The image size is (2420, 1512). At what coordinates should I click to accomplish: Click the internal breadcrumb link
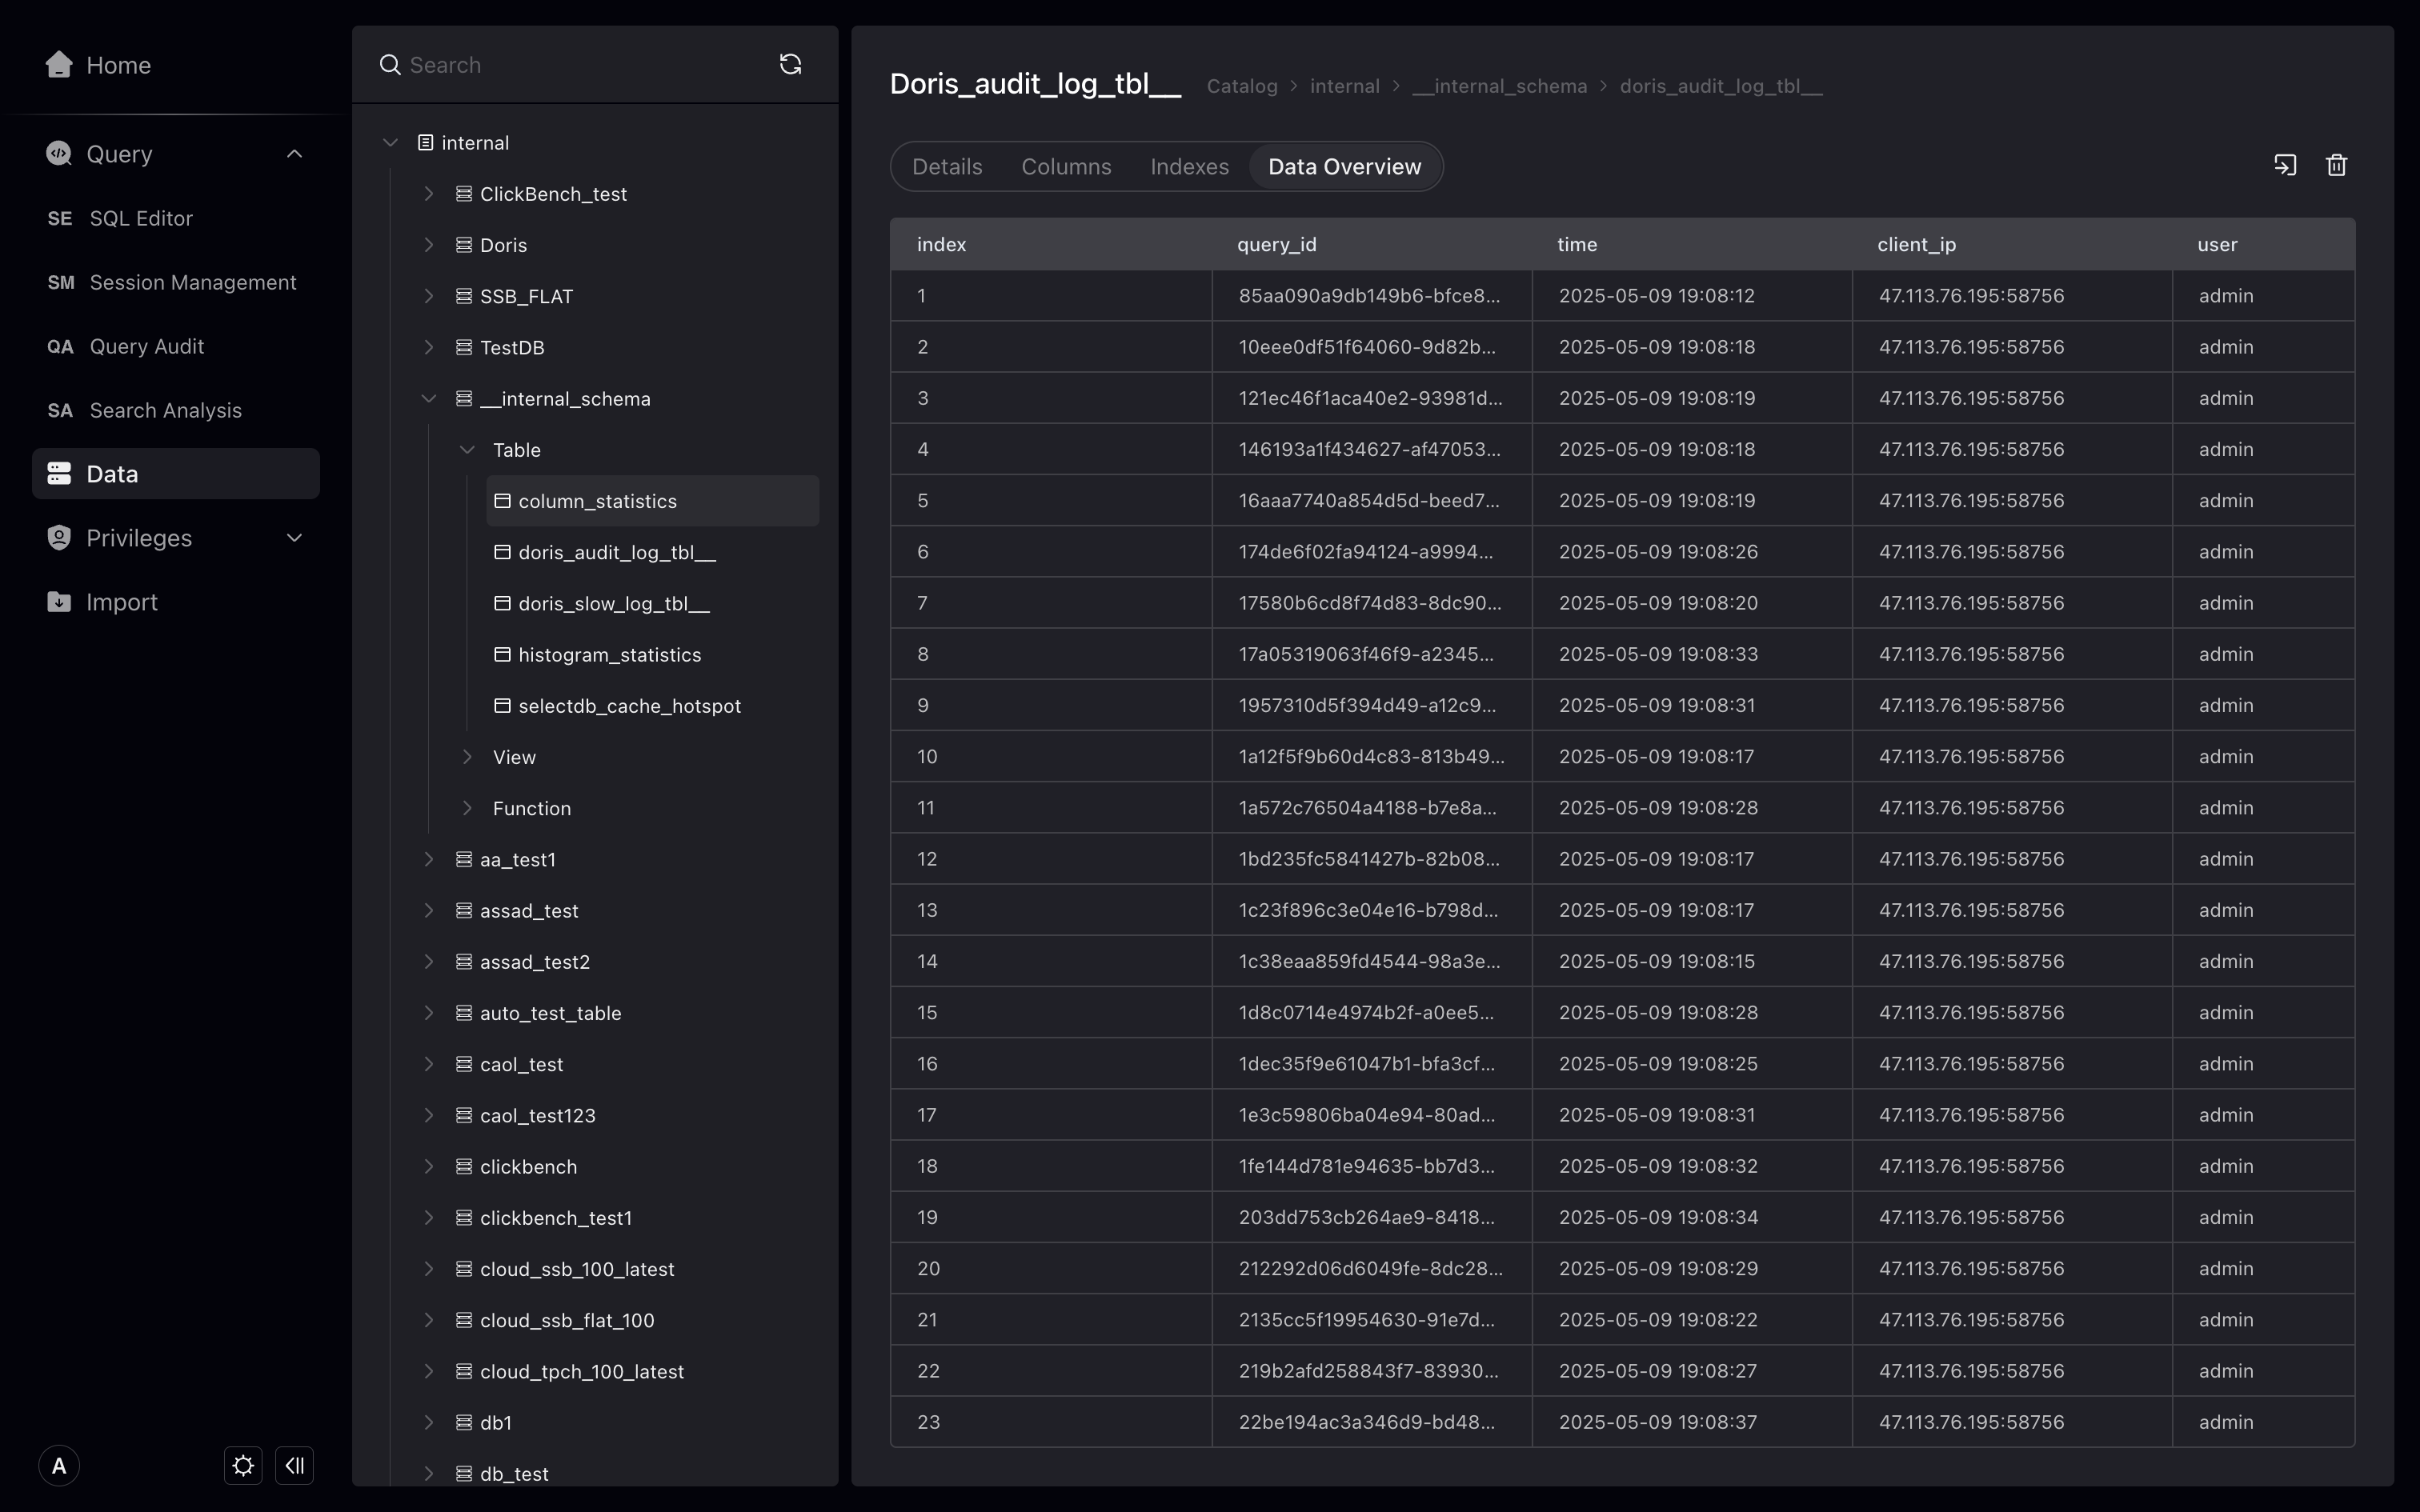pos(1344,86)
